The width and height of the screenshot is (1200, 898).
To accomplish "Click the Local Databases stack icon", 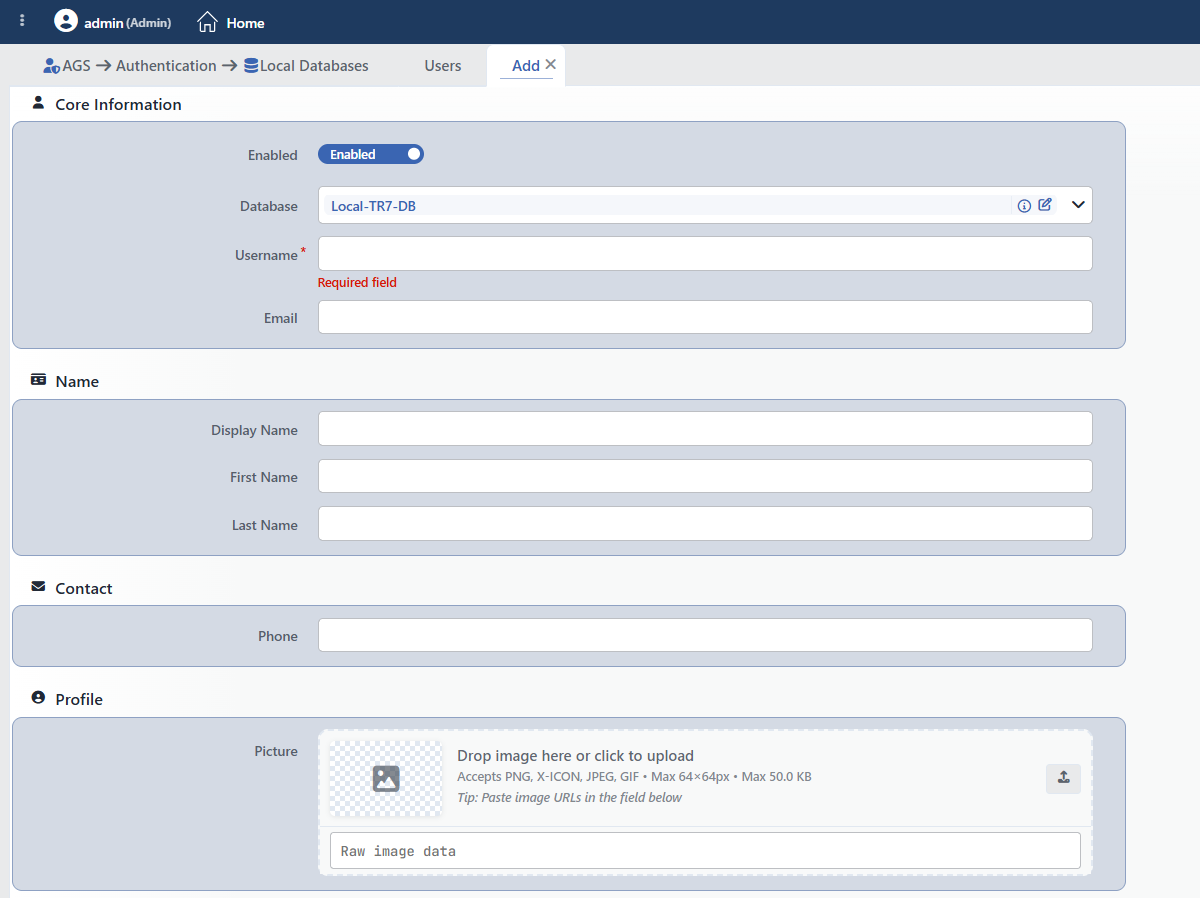I will [x=251, y=66].
